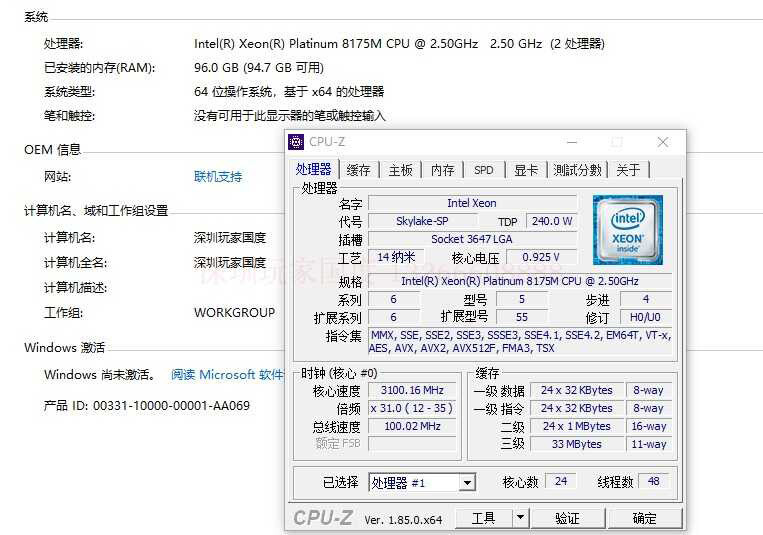
Task: Click the 工具 button
Action: 484,518
